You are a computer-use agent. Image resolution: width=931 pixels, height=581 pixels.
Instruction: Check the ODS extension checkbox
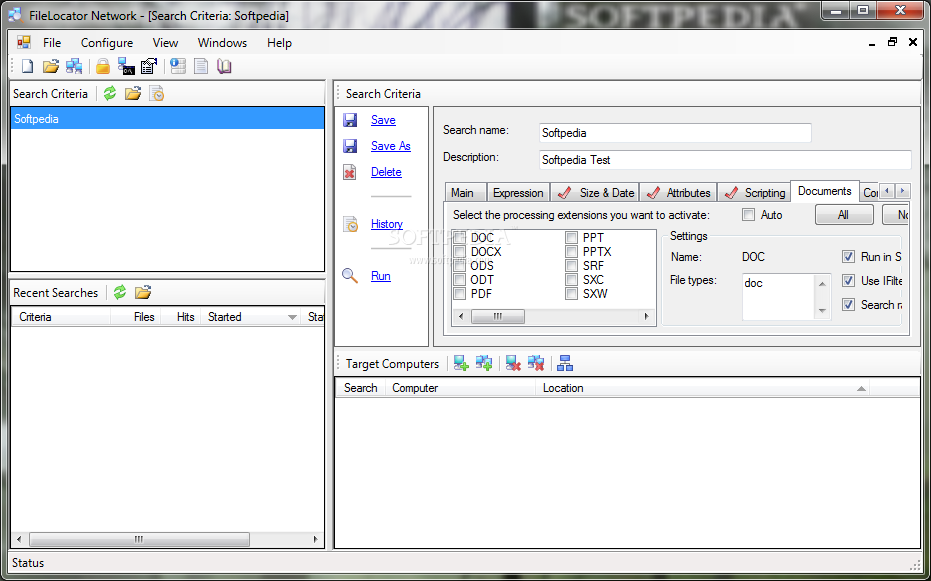pos(459,266)
